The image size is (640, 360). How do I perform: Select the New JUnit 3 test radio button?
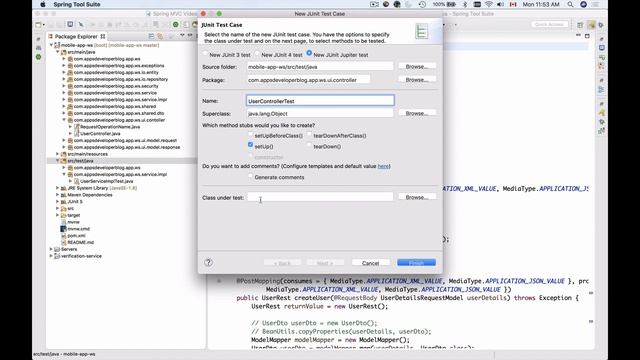[x=206, y=54]
